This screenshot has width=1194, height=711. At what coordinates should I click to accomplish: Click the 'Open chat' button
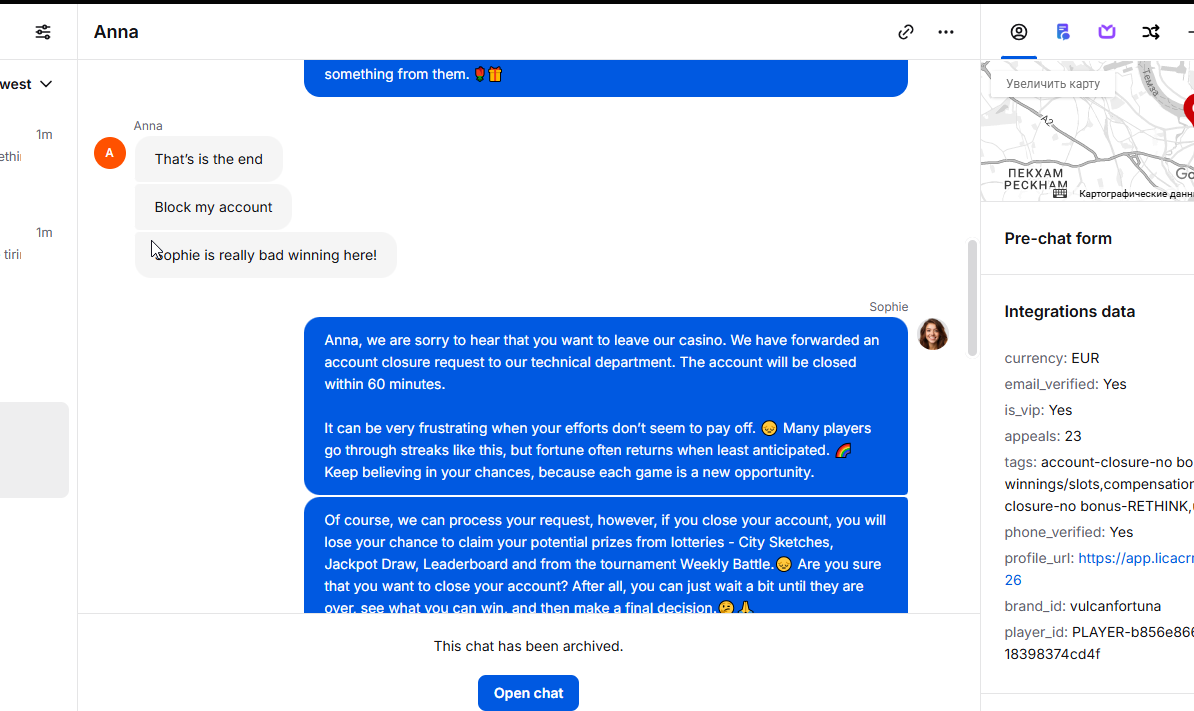coord(528,693)
